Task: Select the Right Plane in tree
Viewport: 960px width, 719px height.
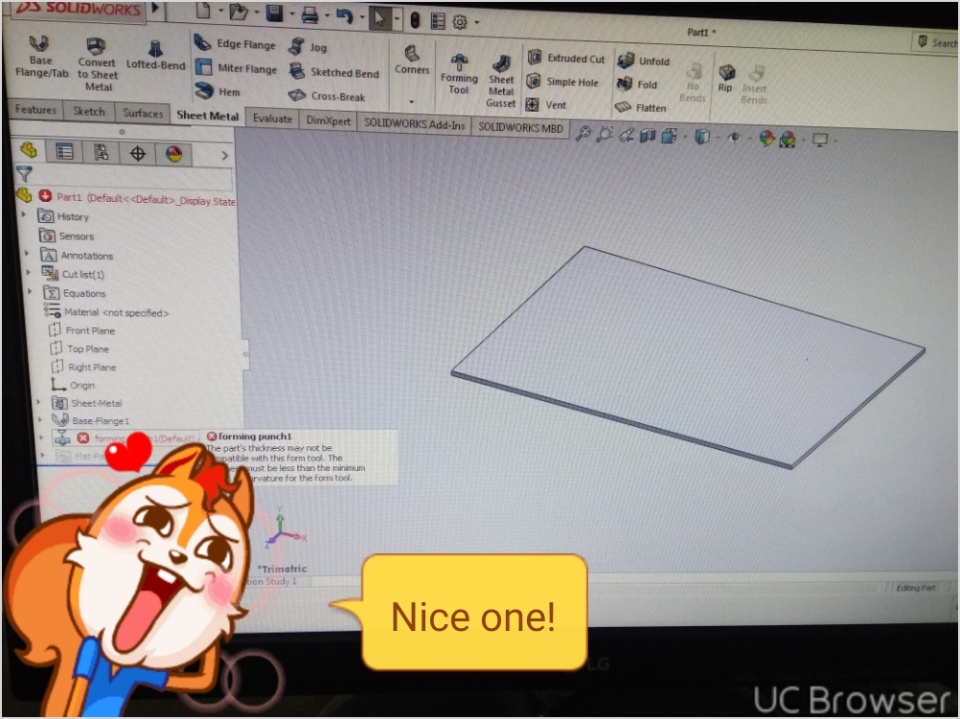Action: (x=84, y=367)
